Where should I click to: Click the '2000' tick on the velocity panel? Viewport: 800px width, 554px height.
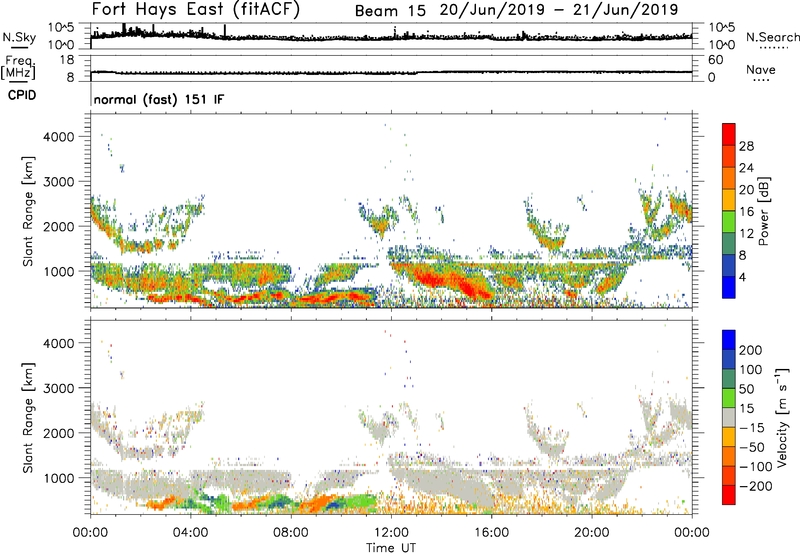click(x=58, y=433)
